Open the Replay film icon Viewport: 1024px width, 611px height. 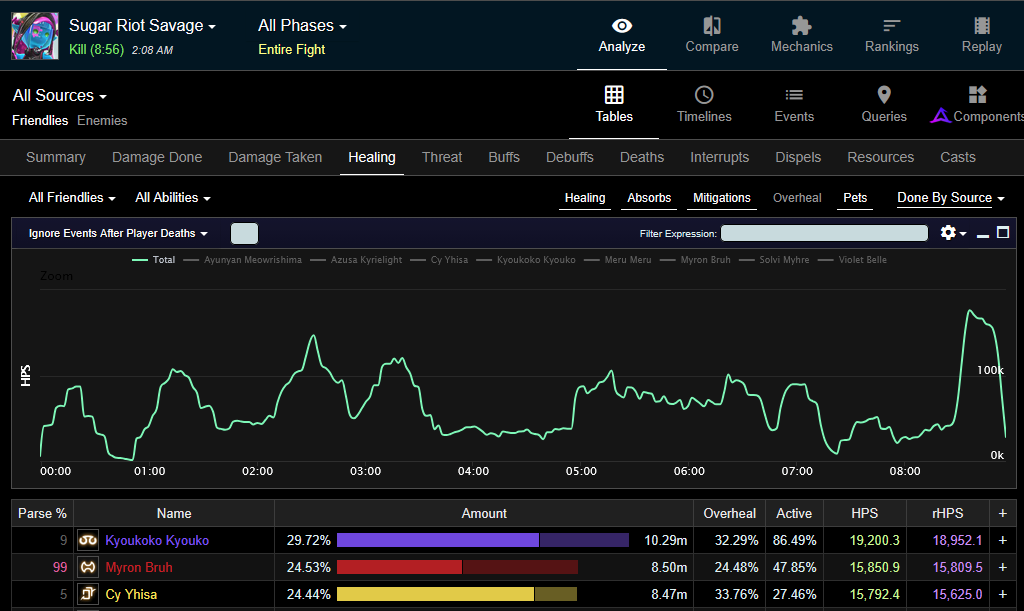(x=982, y=25)
